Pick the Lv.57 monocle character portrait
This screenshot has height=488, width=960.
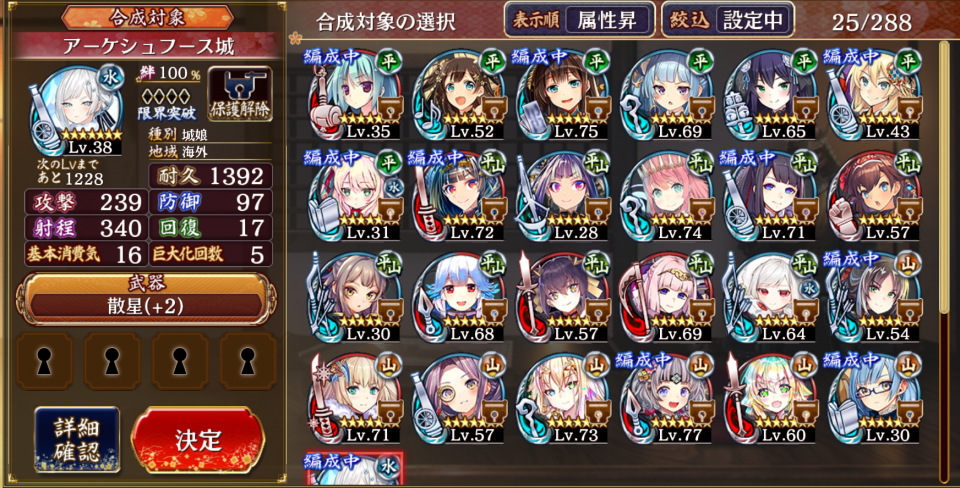point(460,398)
